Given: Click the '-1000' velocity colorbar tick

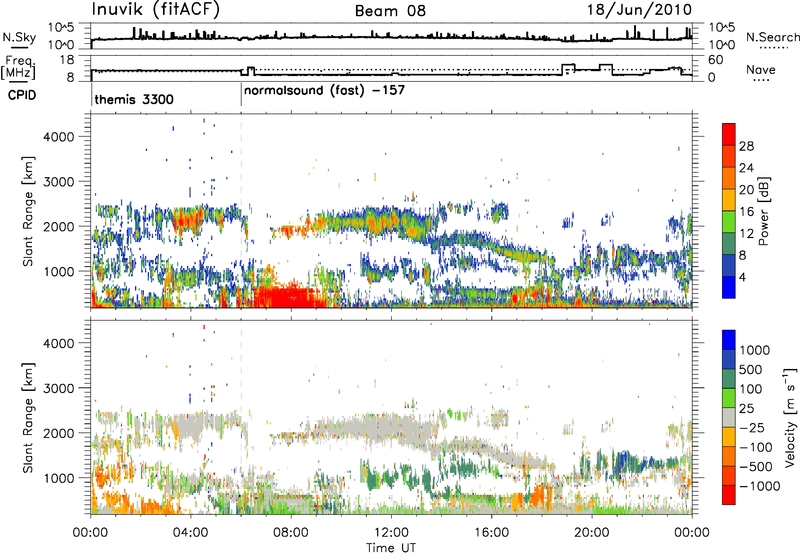Looking at the screenshot, I should (759, 486).
